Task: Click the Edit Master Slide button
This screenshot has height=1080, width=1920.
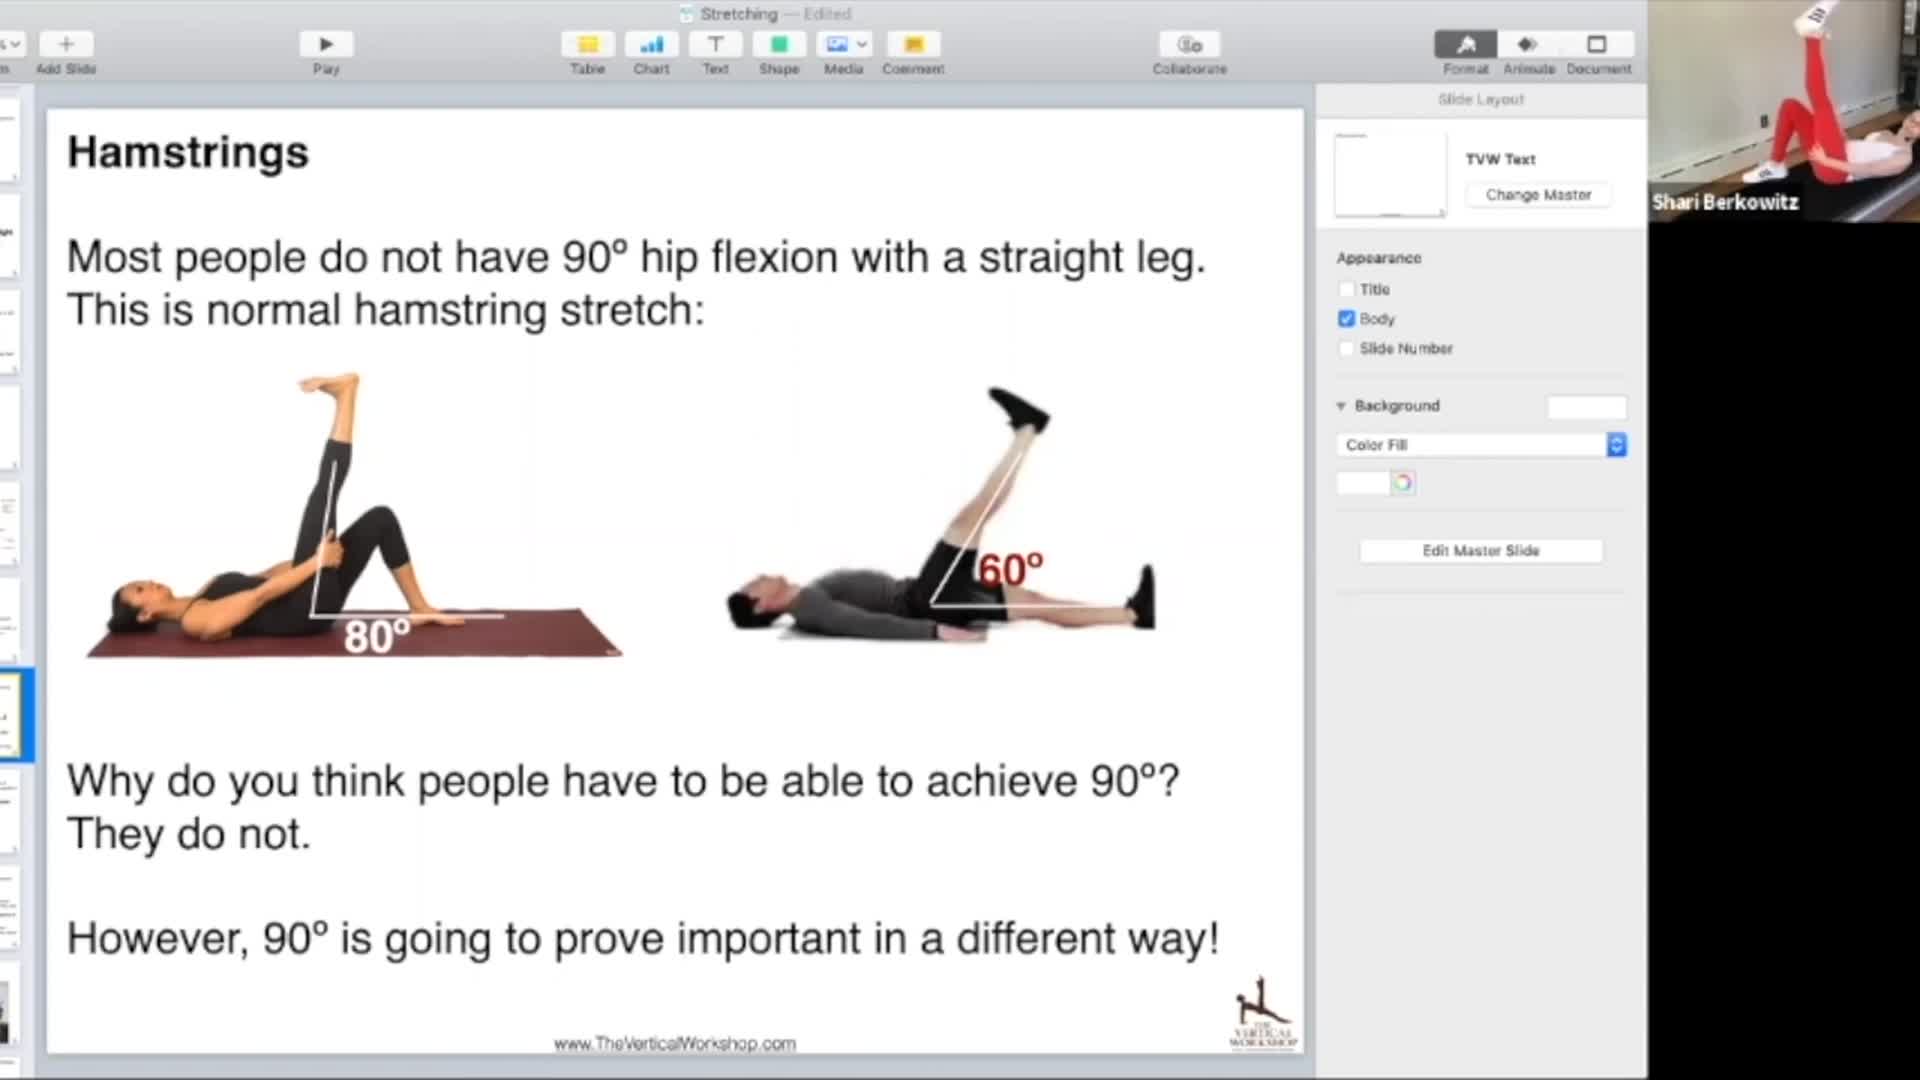Action: pyautogui.click(x=1480, y=551)
